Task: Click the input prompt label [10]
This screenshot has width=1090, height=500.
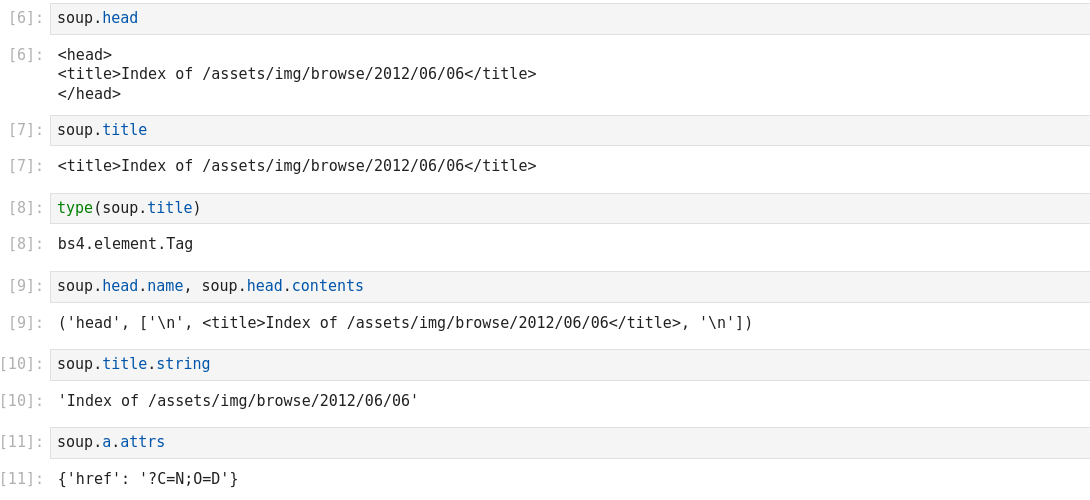Action: tap(21, 364)
